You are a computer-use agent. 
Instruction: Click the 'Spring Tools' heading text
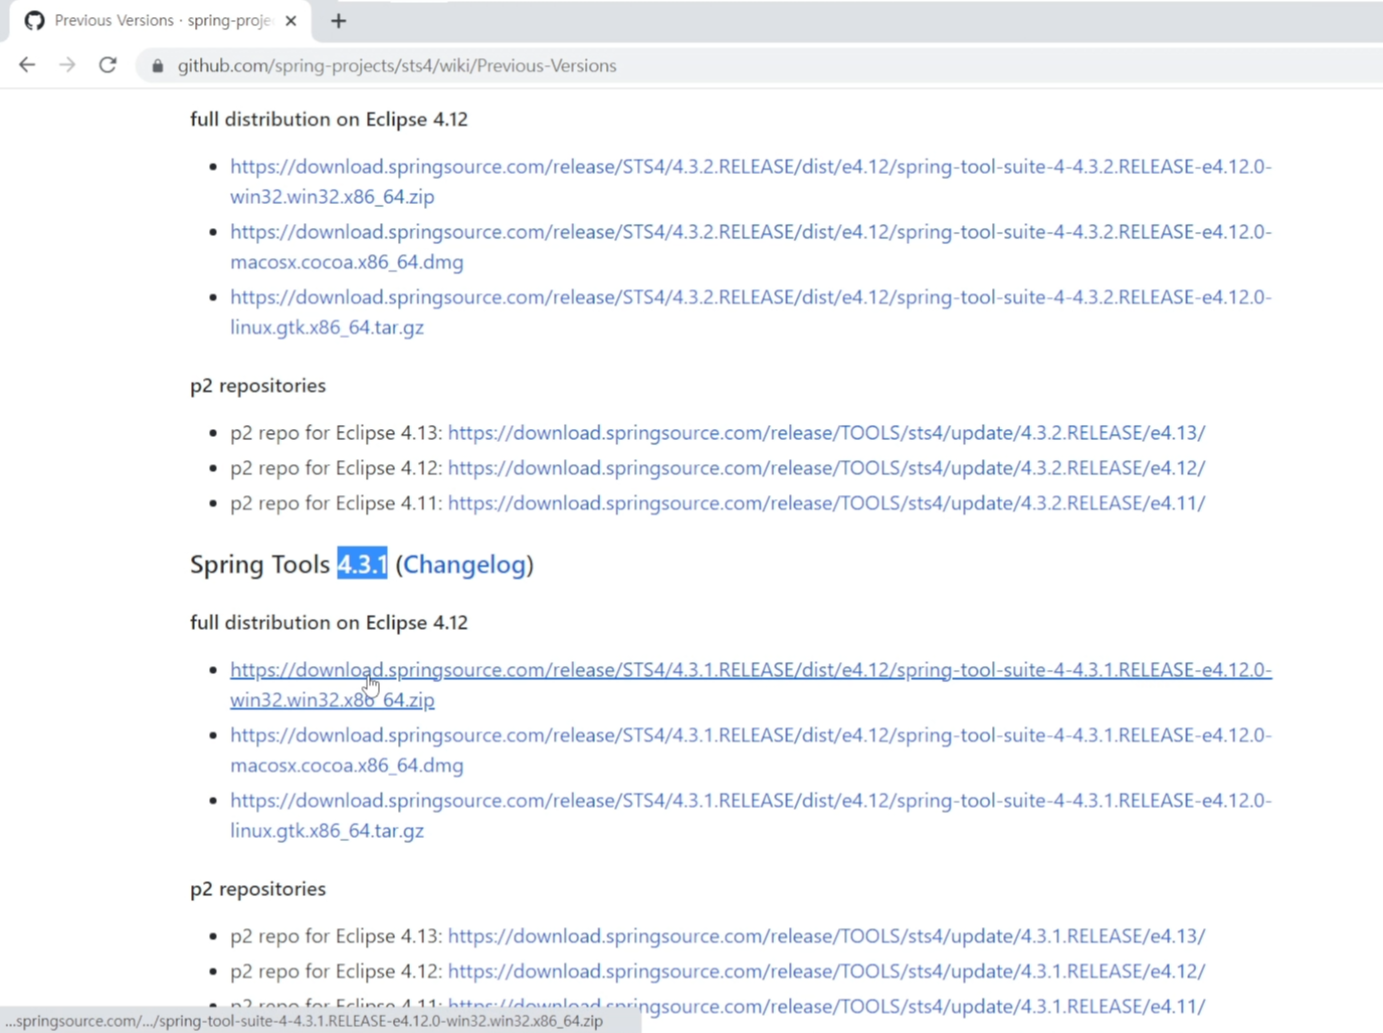[260, 564]
